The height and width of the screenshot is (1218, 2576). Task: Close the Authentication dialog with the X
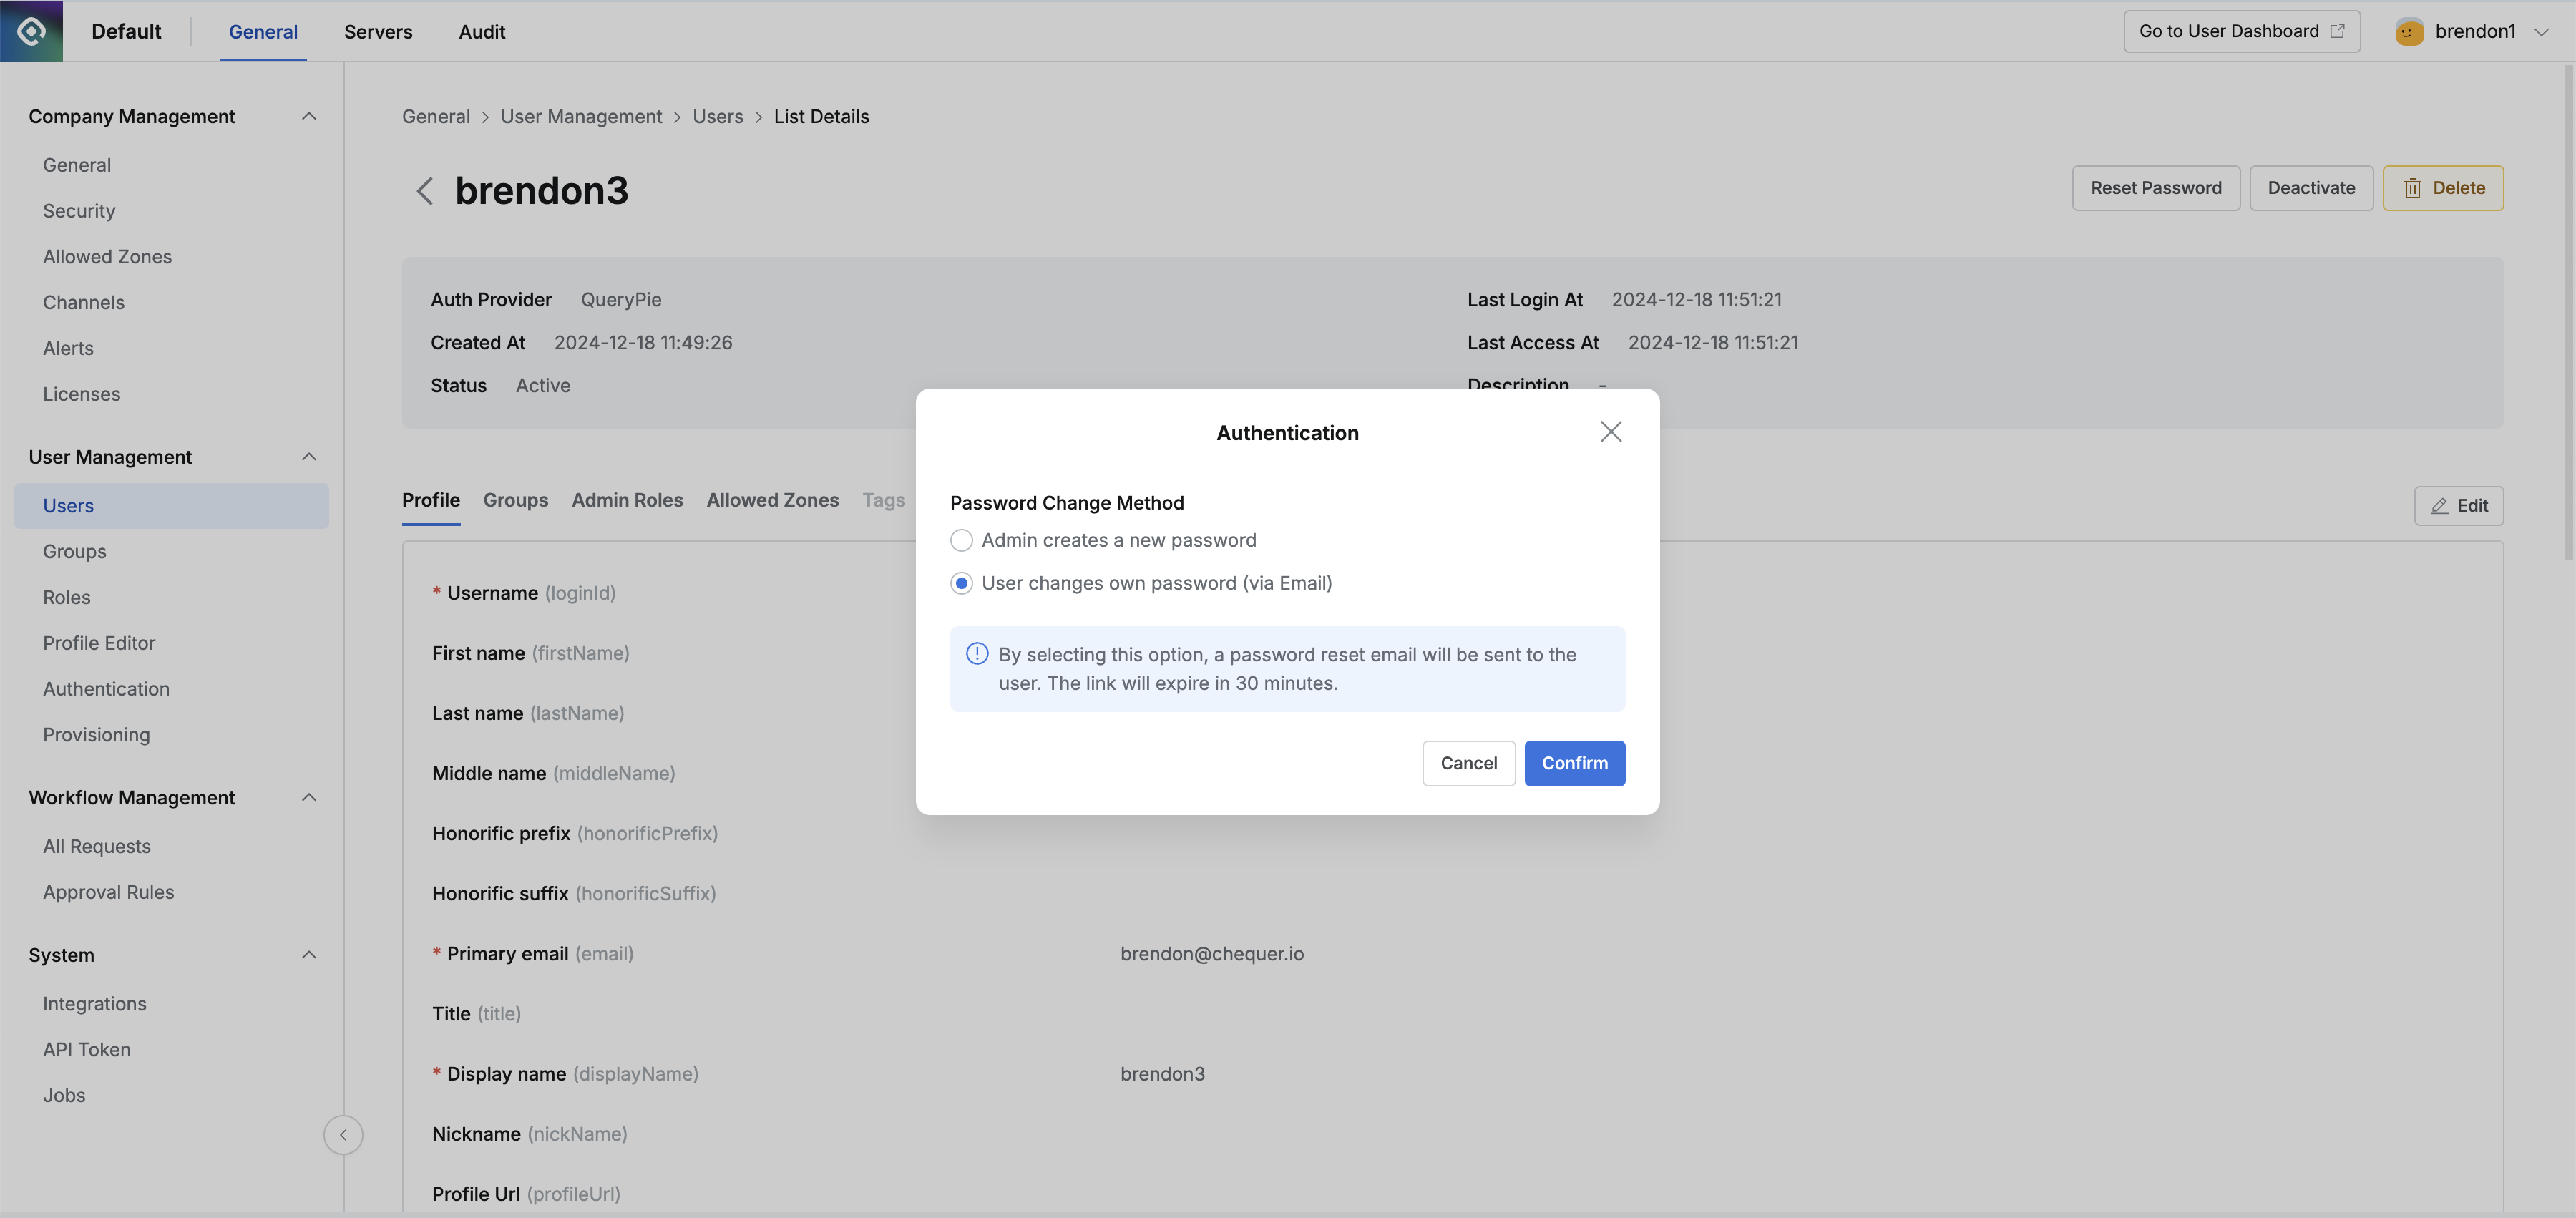point(1610,431)
